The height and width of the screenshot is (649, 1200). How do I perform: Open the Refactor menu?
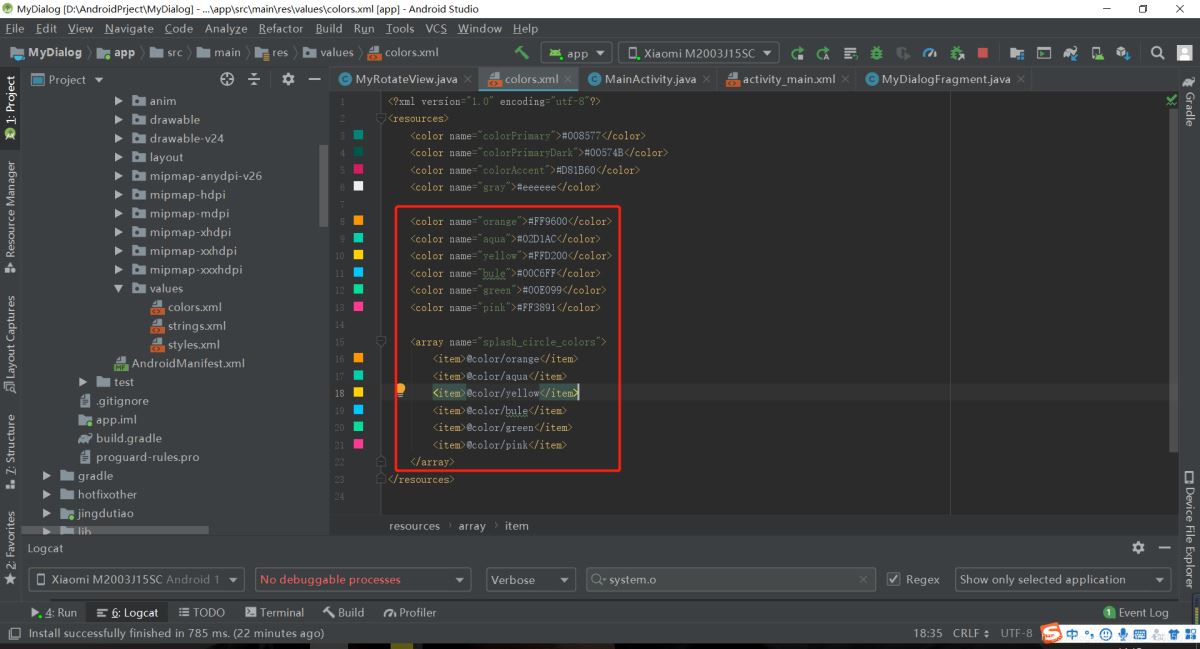(281, 29)
